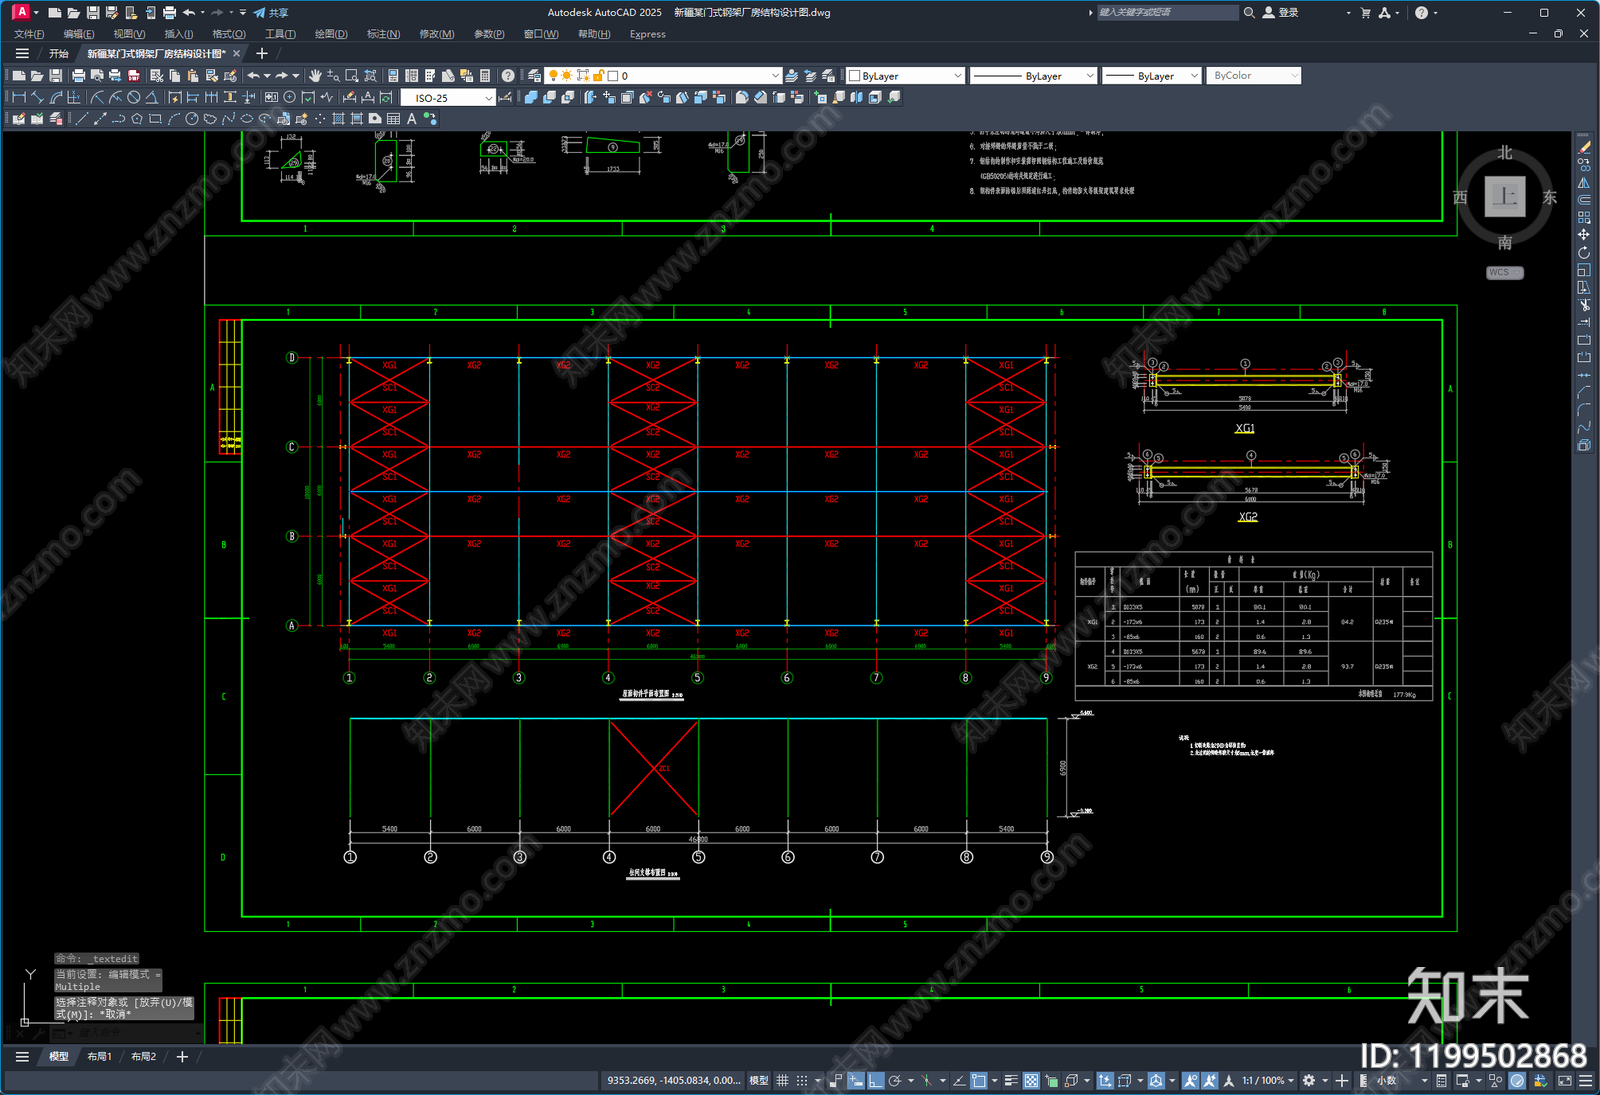Screen dimensions: 1600x1095
Task: Toggle object snap in status bar
Action: [979, 1081]
